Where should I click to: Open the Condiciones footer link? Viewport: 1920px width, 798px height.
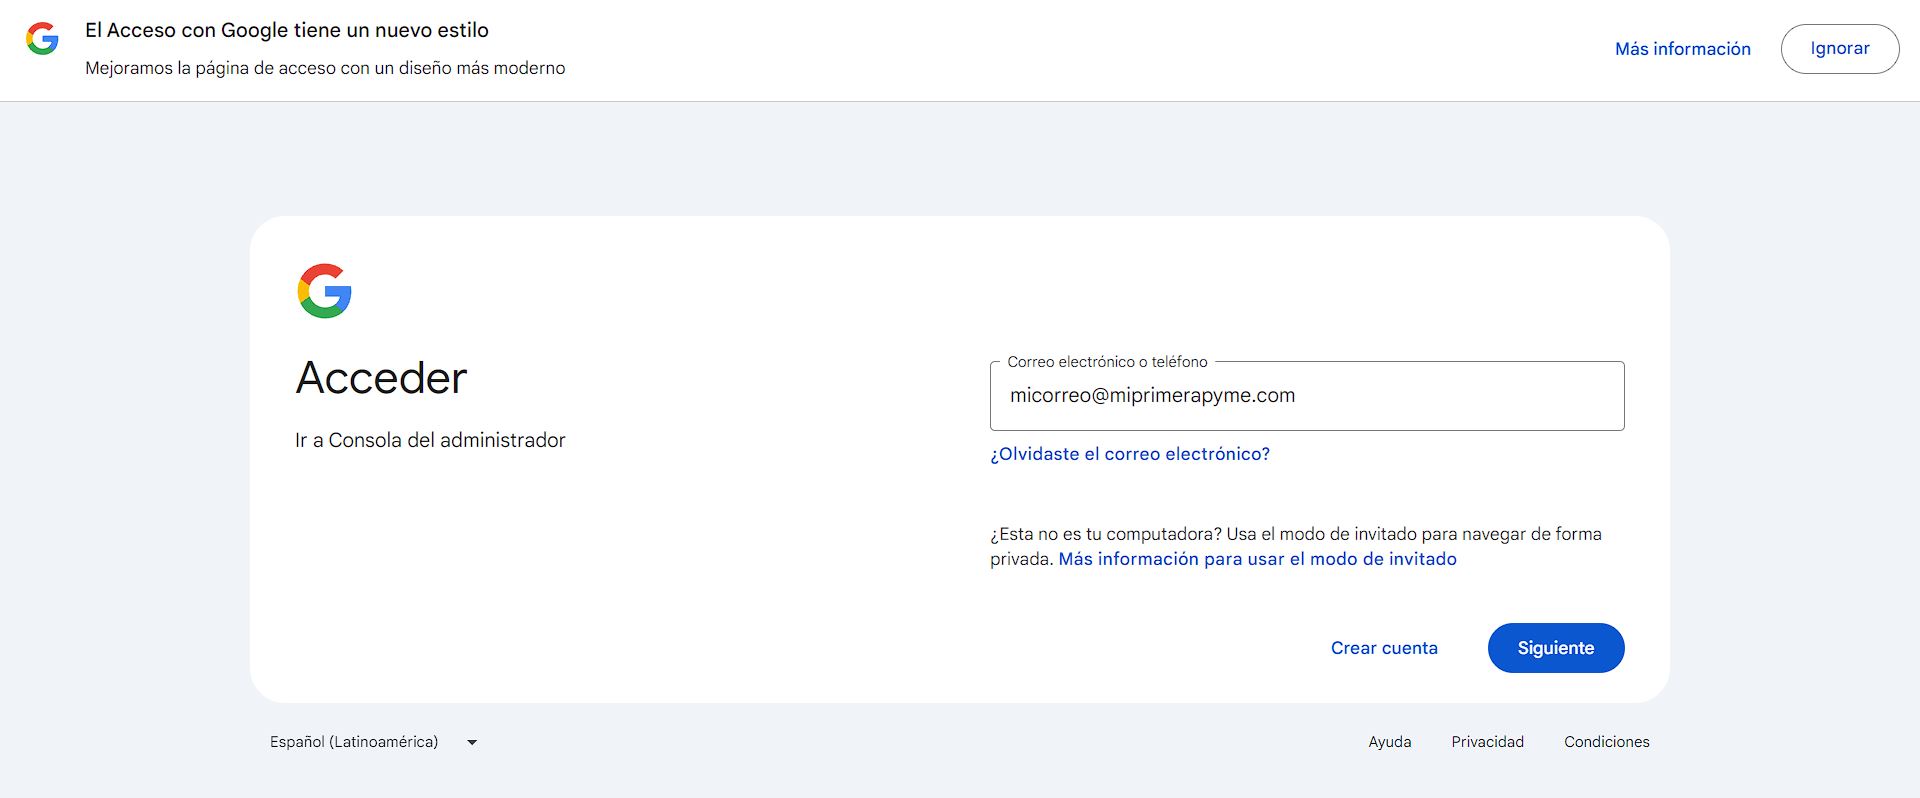click(x=1606, y=742)
